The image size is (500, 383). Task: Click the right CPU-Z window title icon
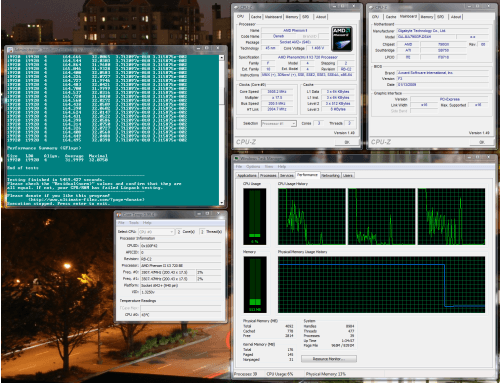(x=372, y=7)
